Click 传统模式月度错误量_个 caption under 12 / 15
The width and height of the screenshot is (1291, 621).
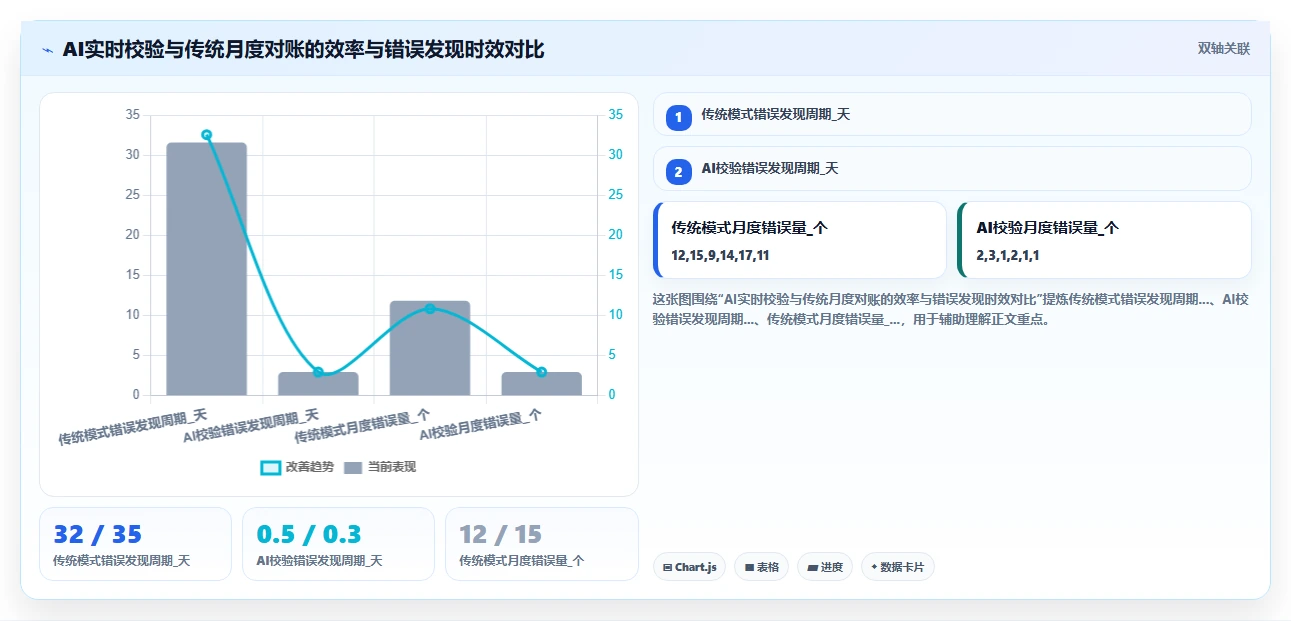522,561
